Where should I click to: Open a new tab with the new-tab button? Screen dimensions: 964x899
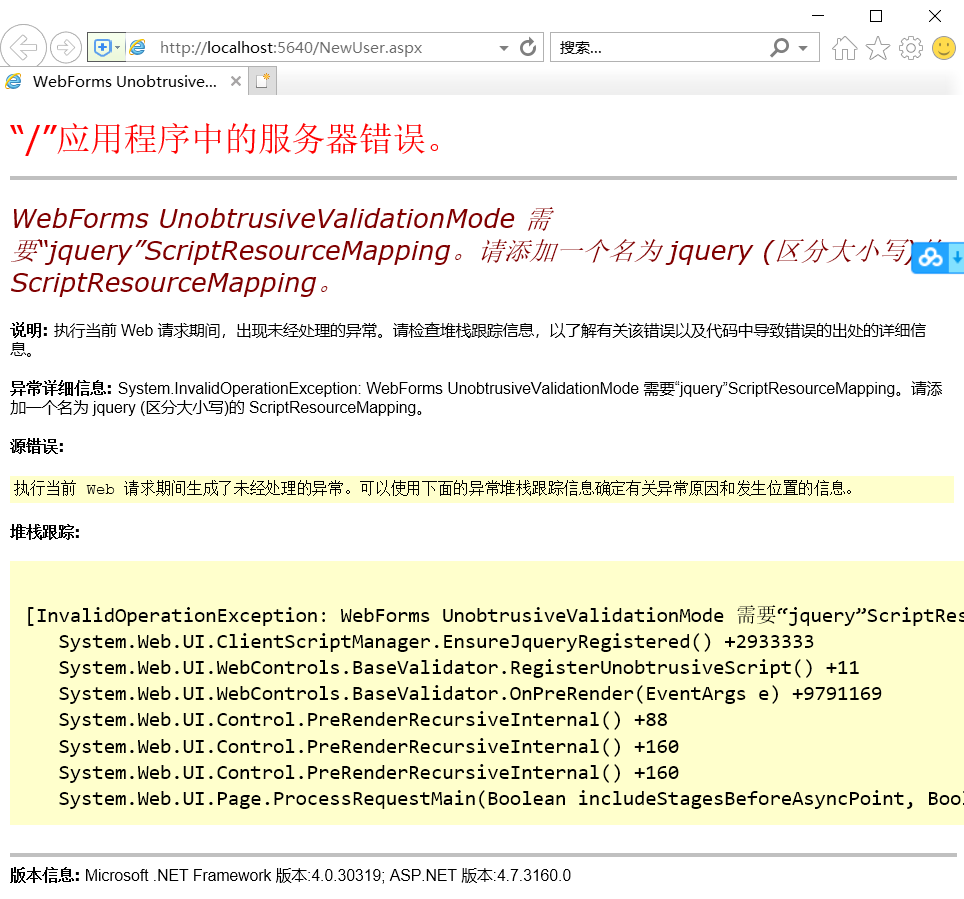[263, 81]
